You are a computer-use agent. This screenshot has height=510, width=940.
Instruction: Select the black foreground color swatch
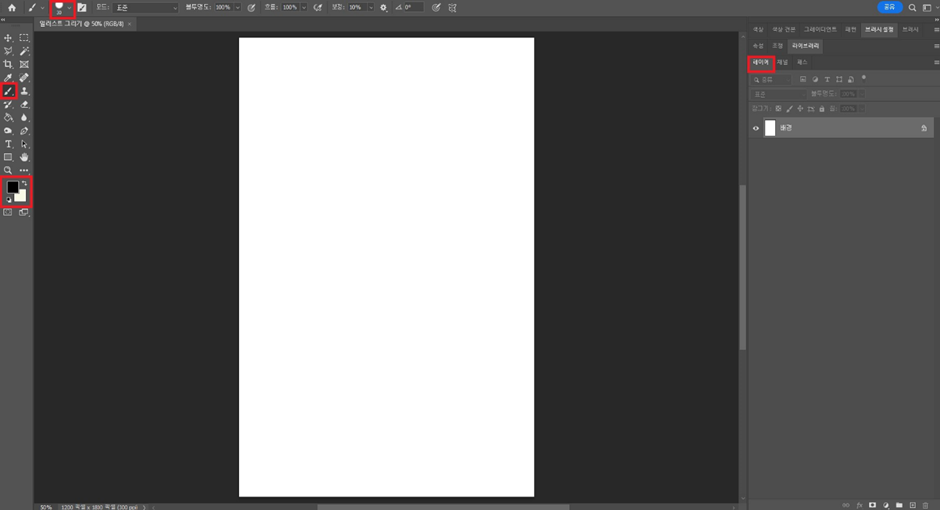[12, 187]
